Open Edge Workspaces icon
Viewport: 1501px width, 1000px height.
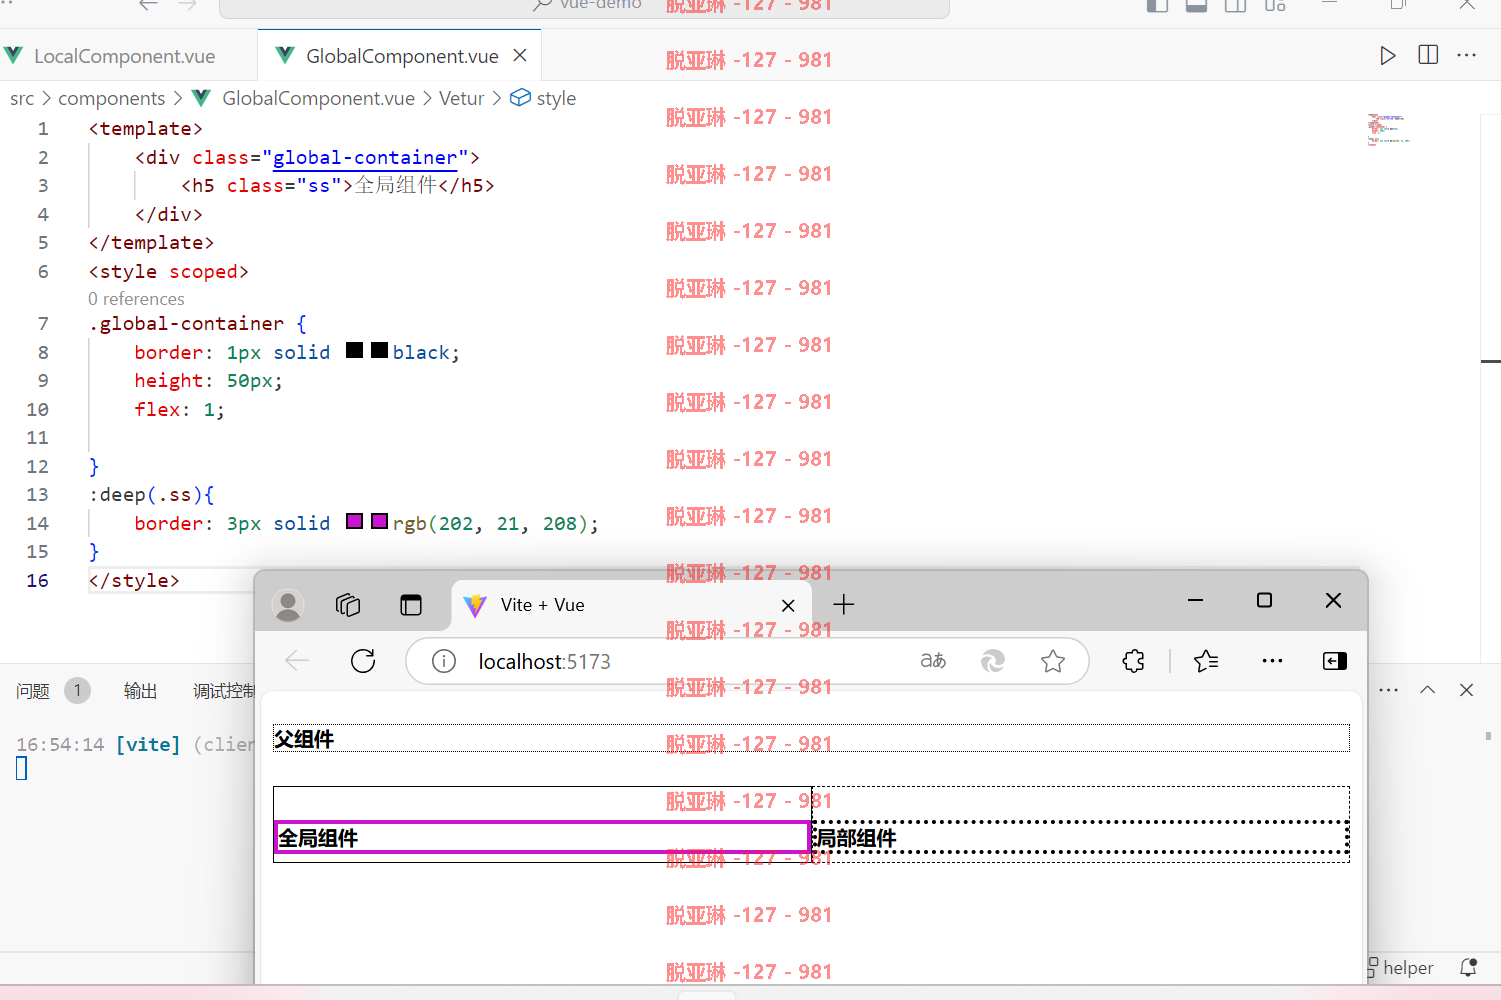point(348,605)
